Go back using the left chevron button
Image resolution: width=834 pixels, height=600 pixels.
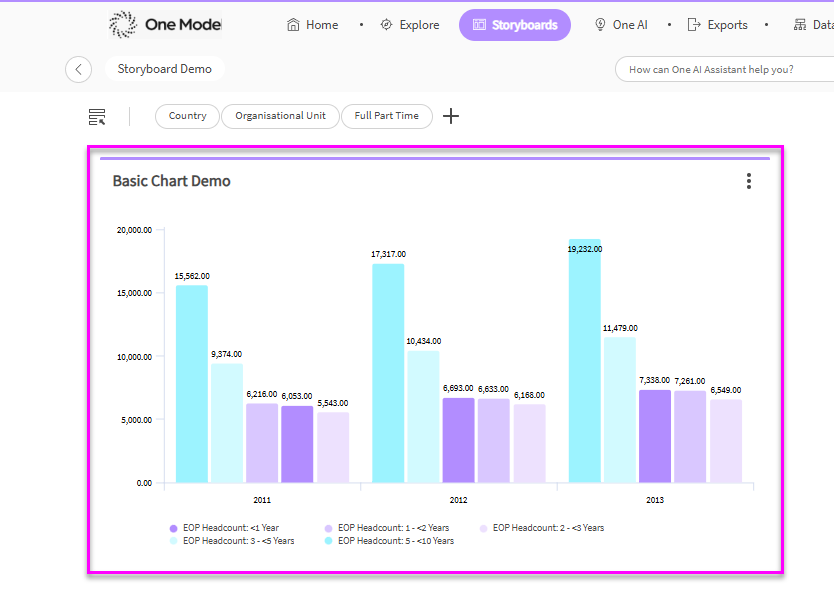tap(78, 69)
